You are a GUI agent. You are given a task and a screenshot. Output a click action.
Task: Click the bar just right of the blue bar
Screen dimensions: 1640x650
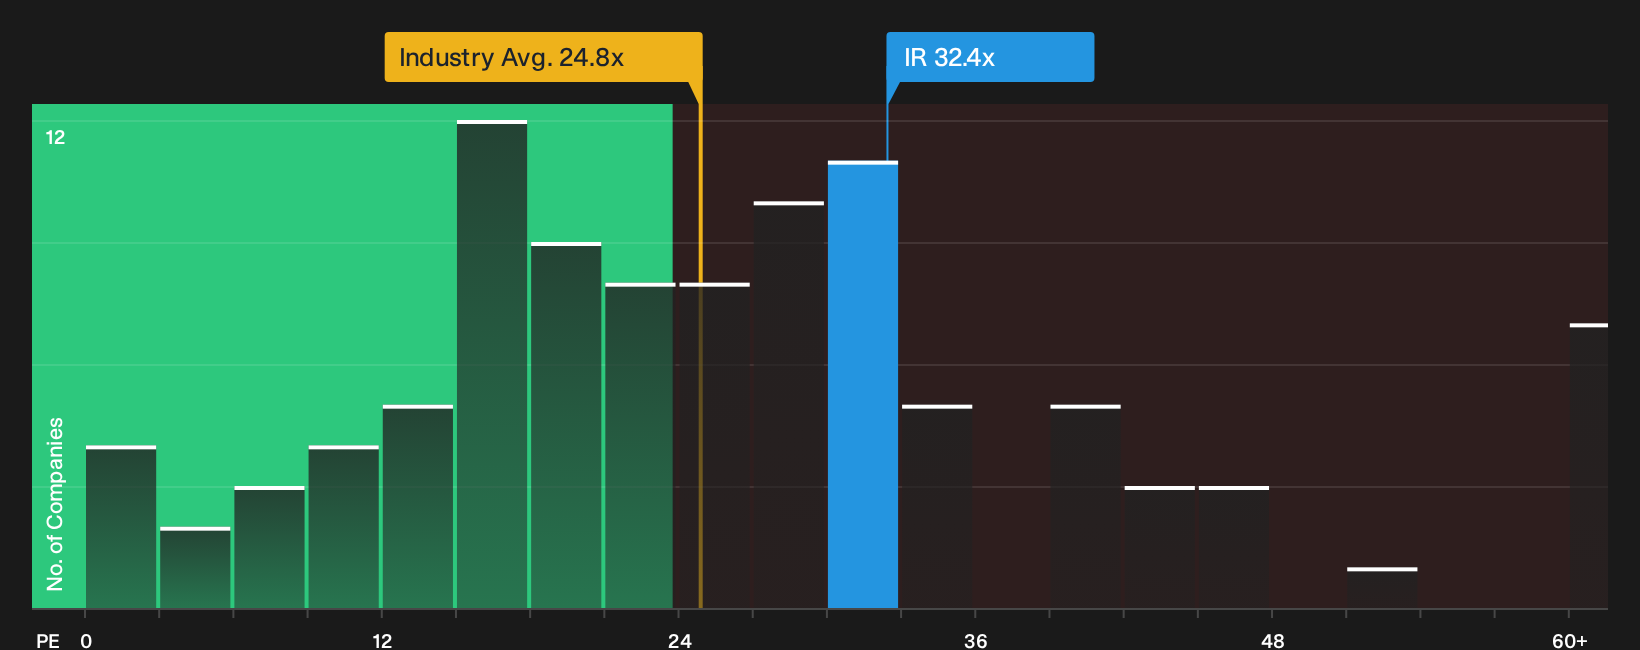pos(937,506)
